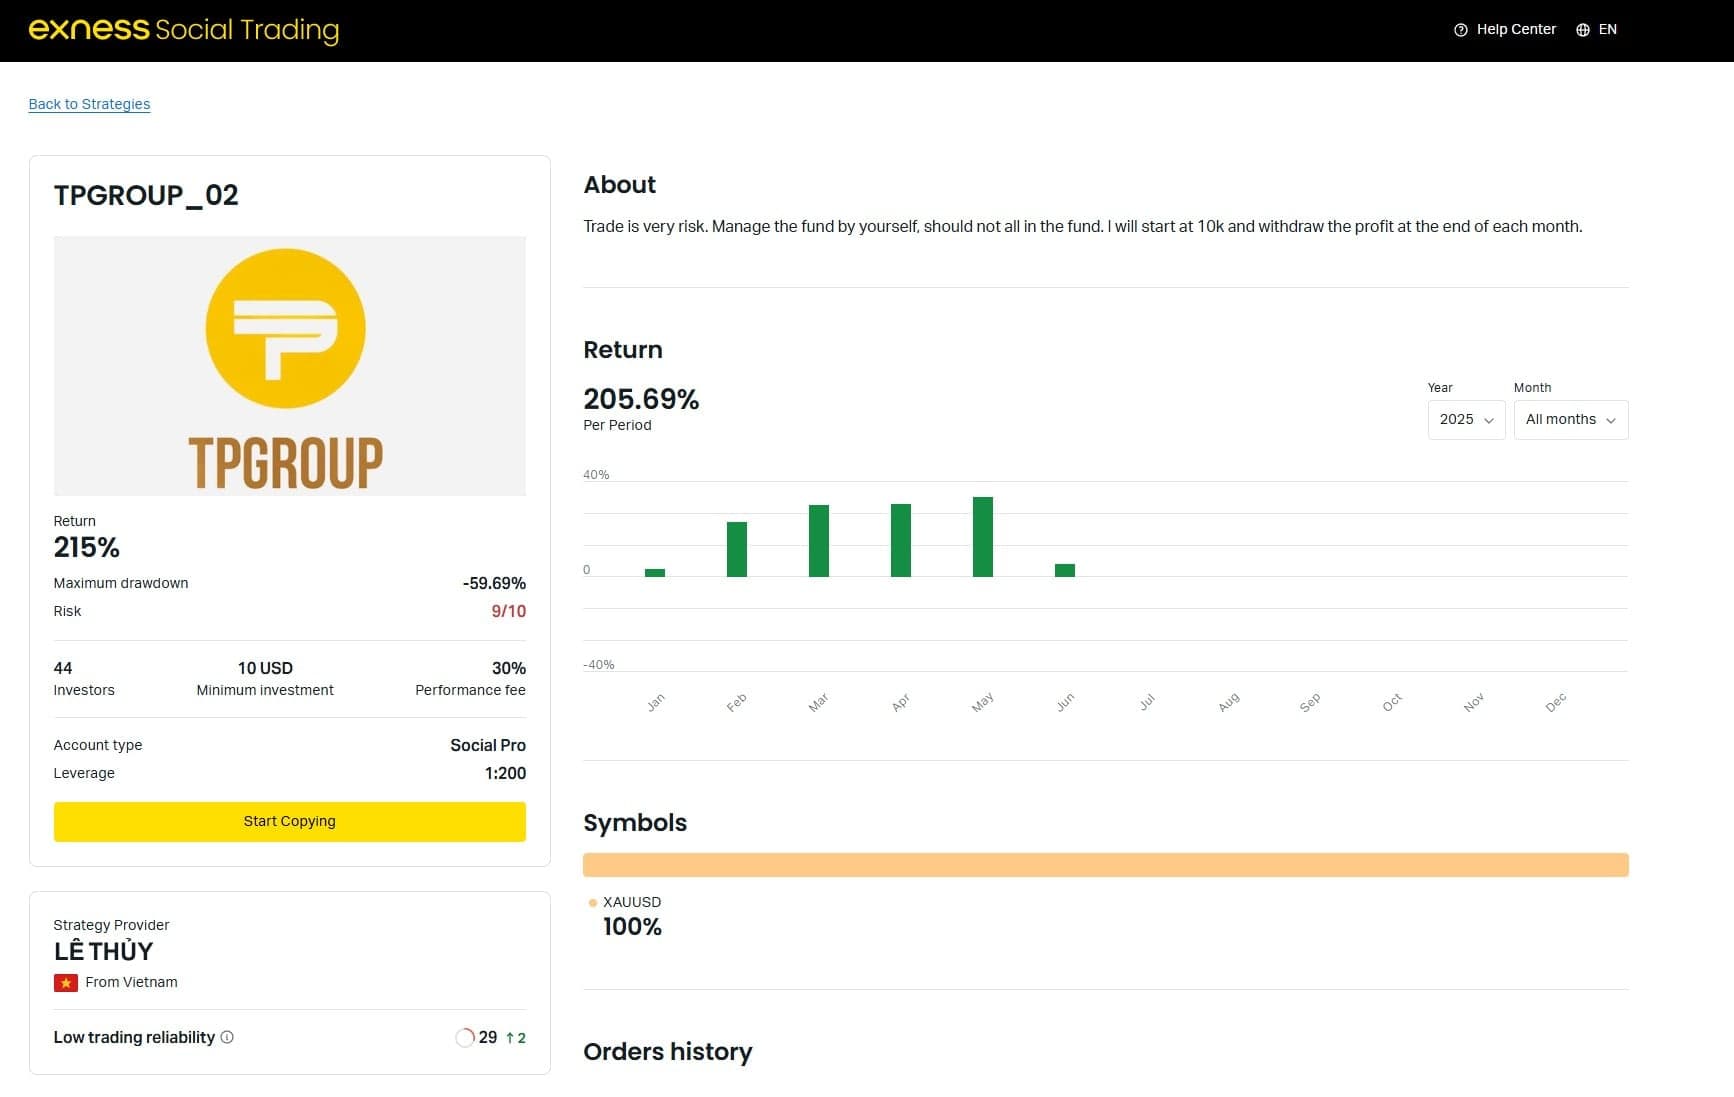Viewport: 1734px width, 1097px height.
Task: Click the -59.69% maximum drawdown value
Action: point(494,583)
